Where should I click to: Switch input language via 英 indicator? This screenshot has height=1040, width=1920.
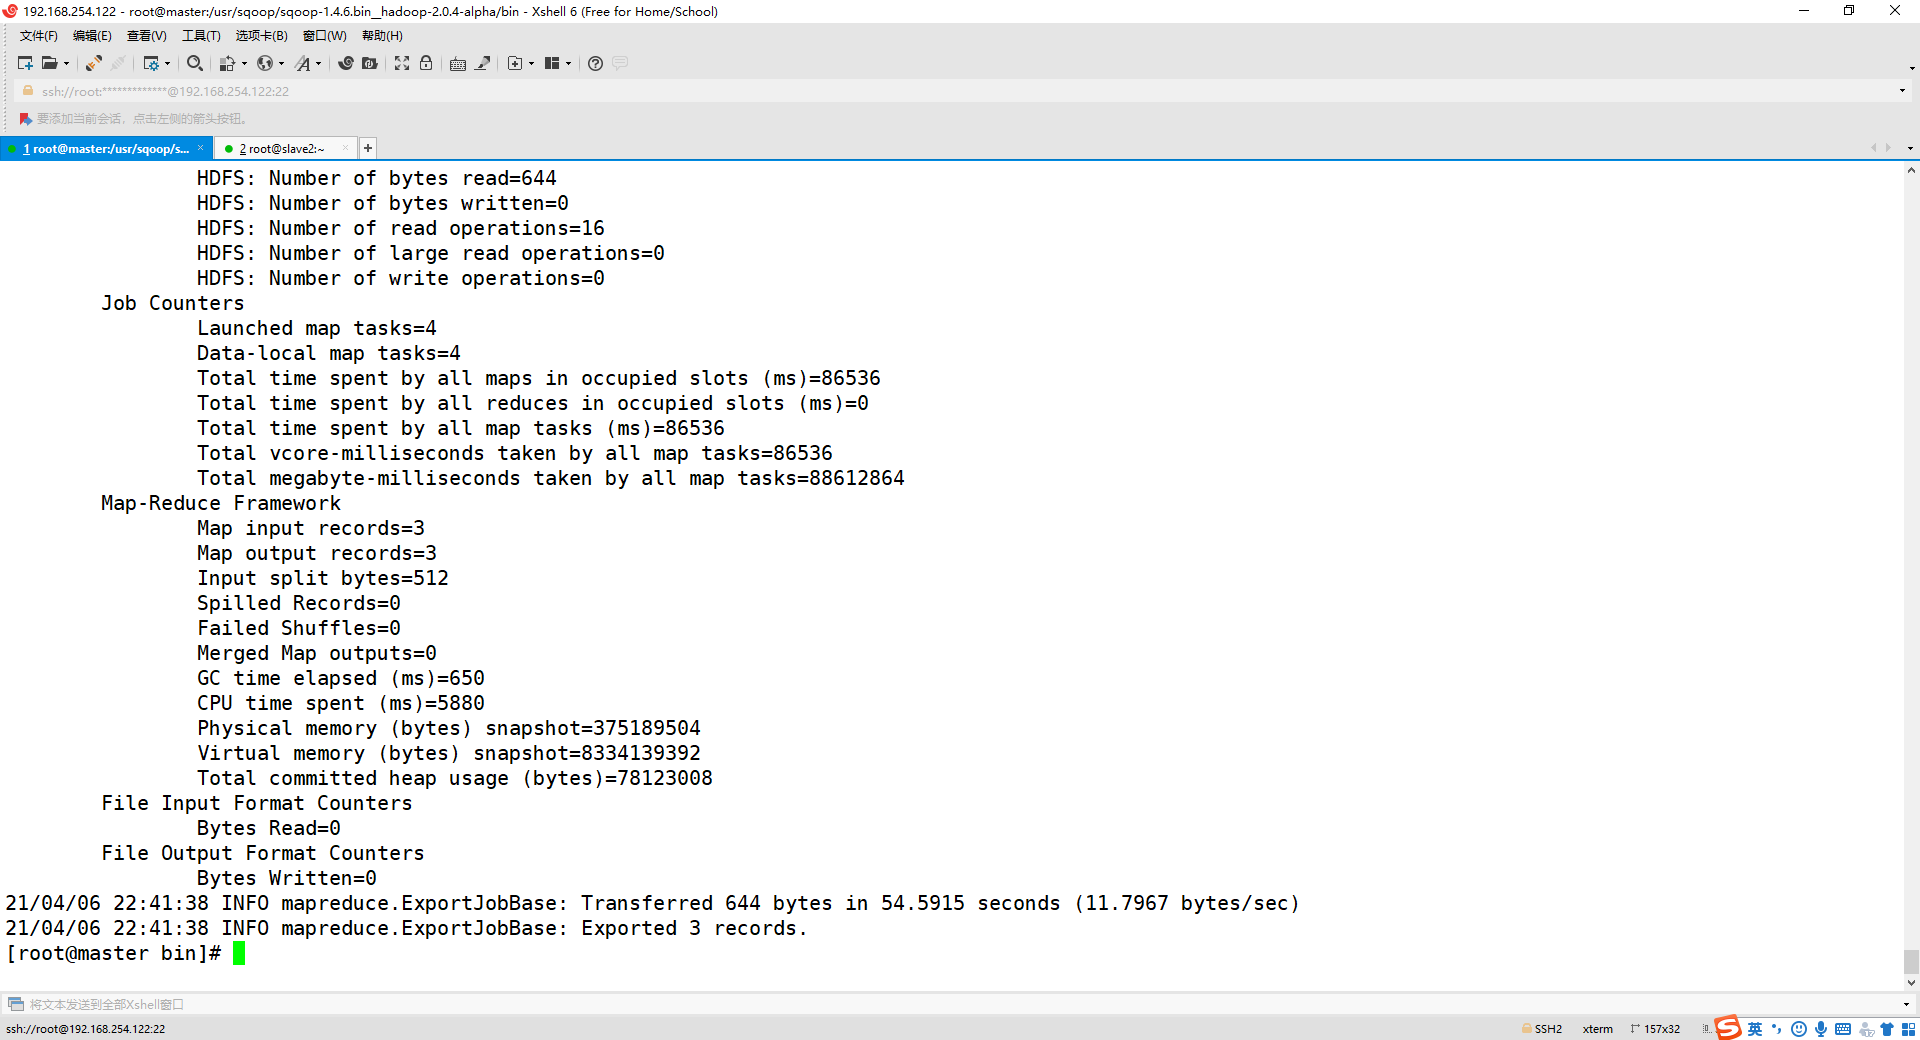[x=1756, y=1029]
